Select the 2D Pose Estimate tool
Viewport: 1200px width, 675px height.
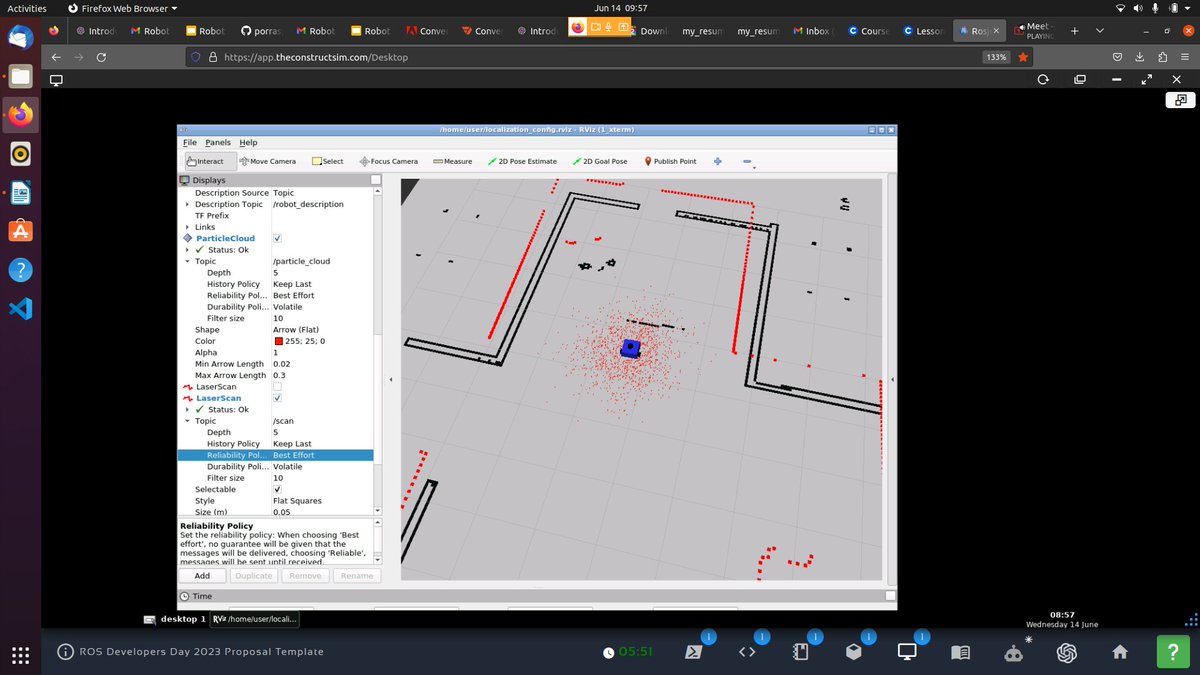click(x=522, y=161)
